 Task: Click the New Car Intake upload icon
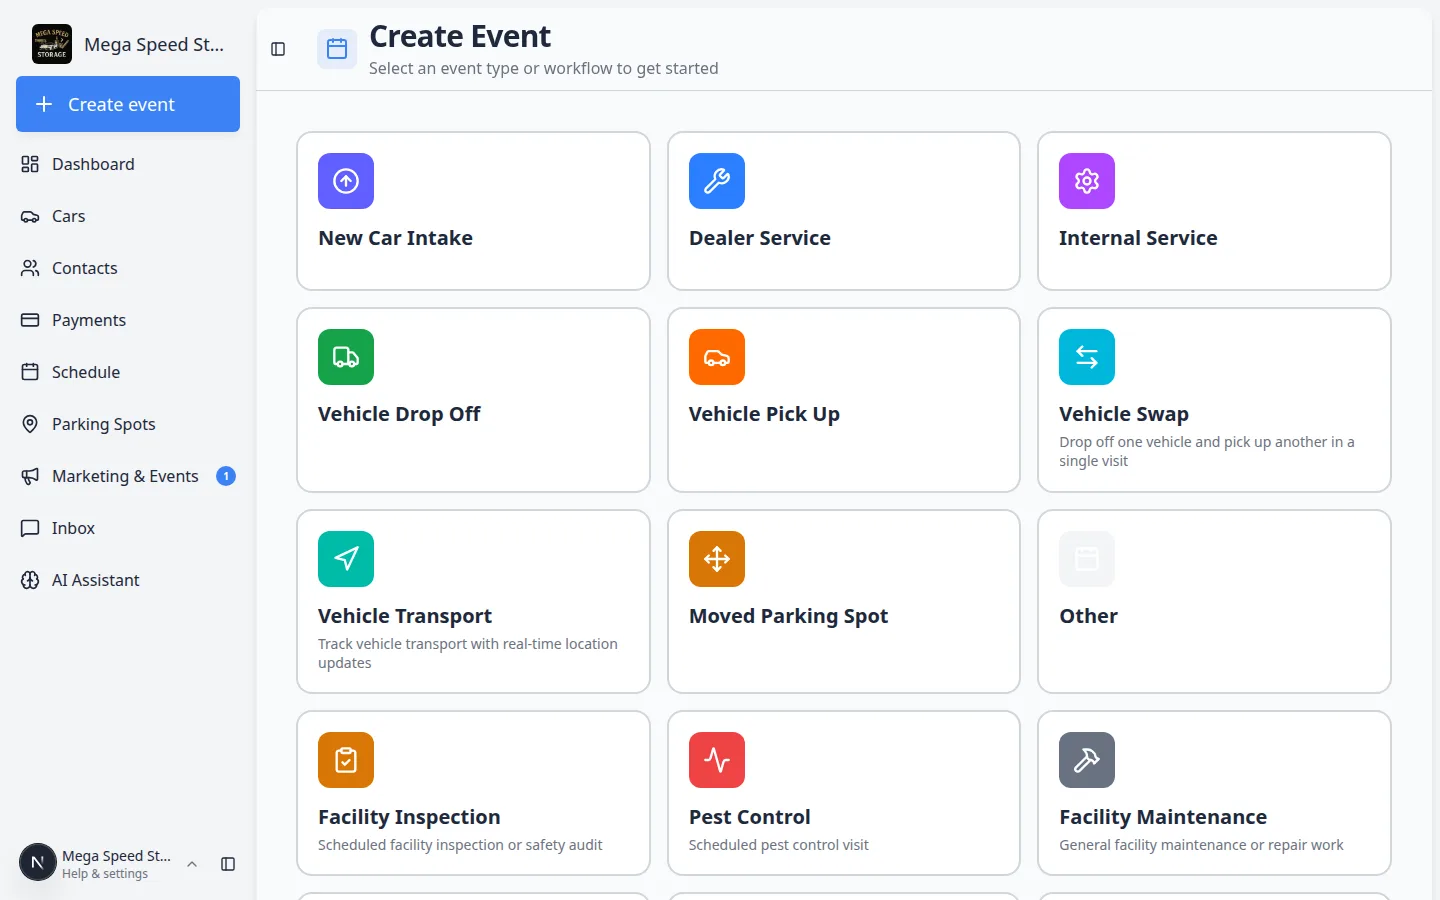click(346, 181)
